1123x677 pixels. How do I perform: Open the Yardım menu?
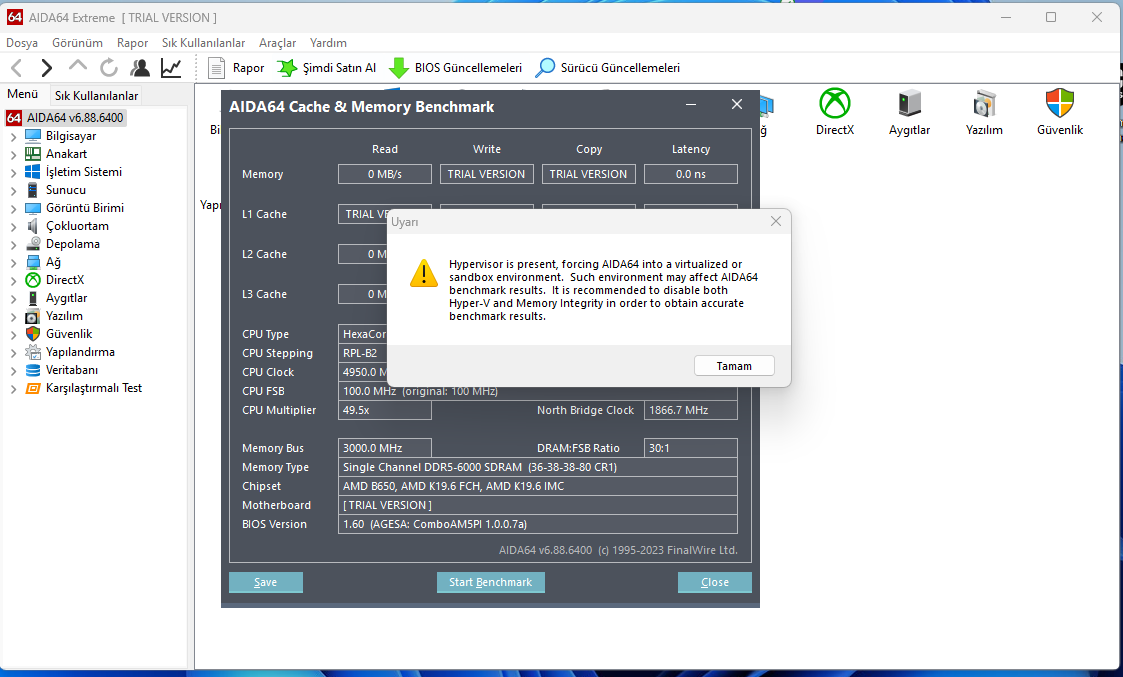tap(328, 43)
